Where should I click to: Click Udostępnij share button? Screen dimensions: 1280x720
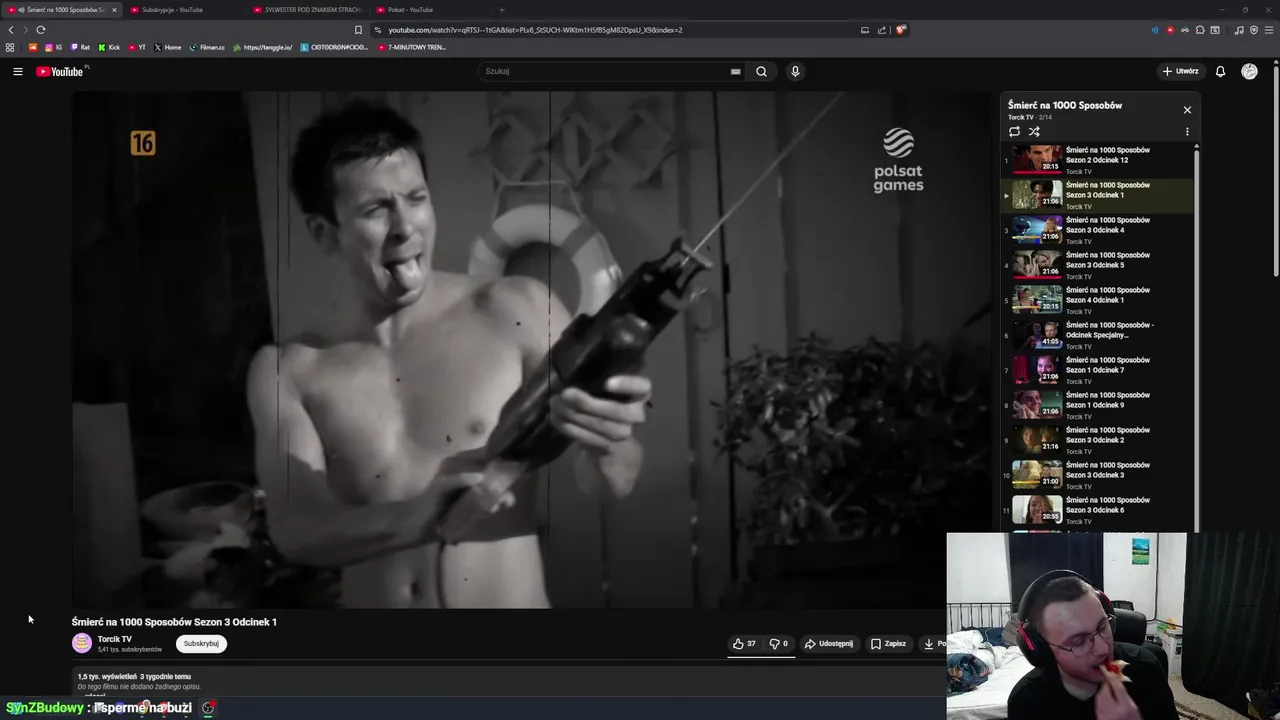[x=829, y=644]
